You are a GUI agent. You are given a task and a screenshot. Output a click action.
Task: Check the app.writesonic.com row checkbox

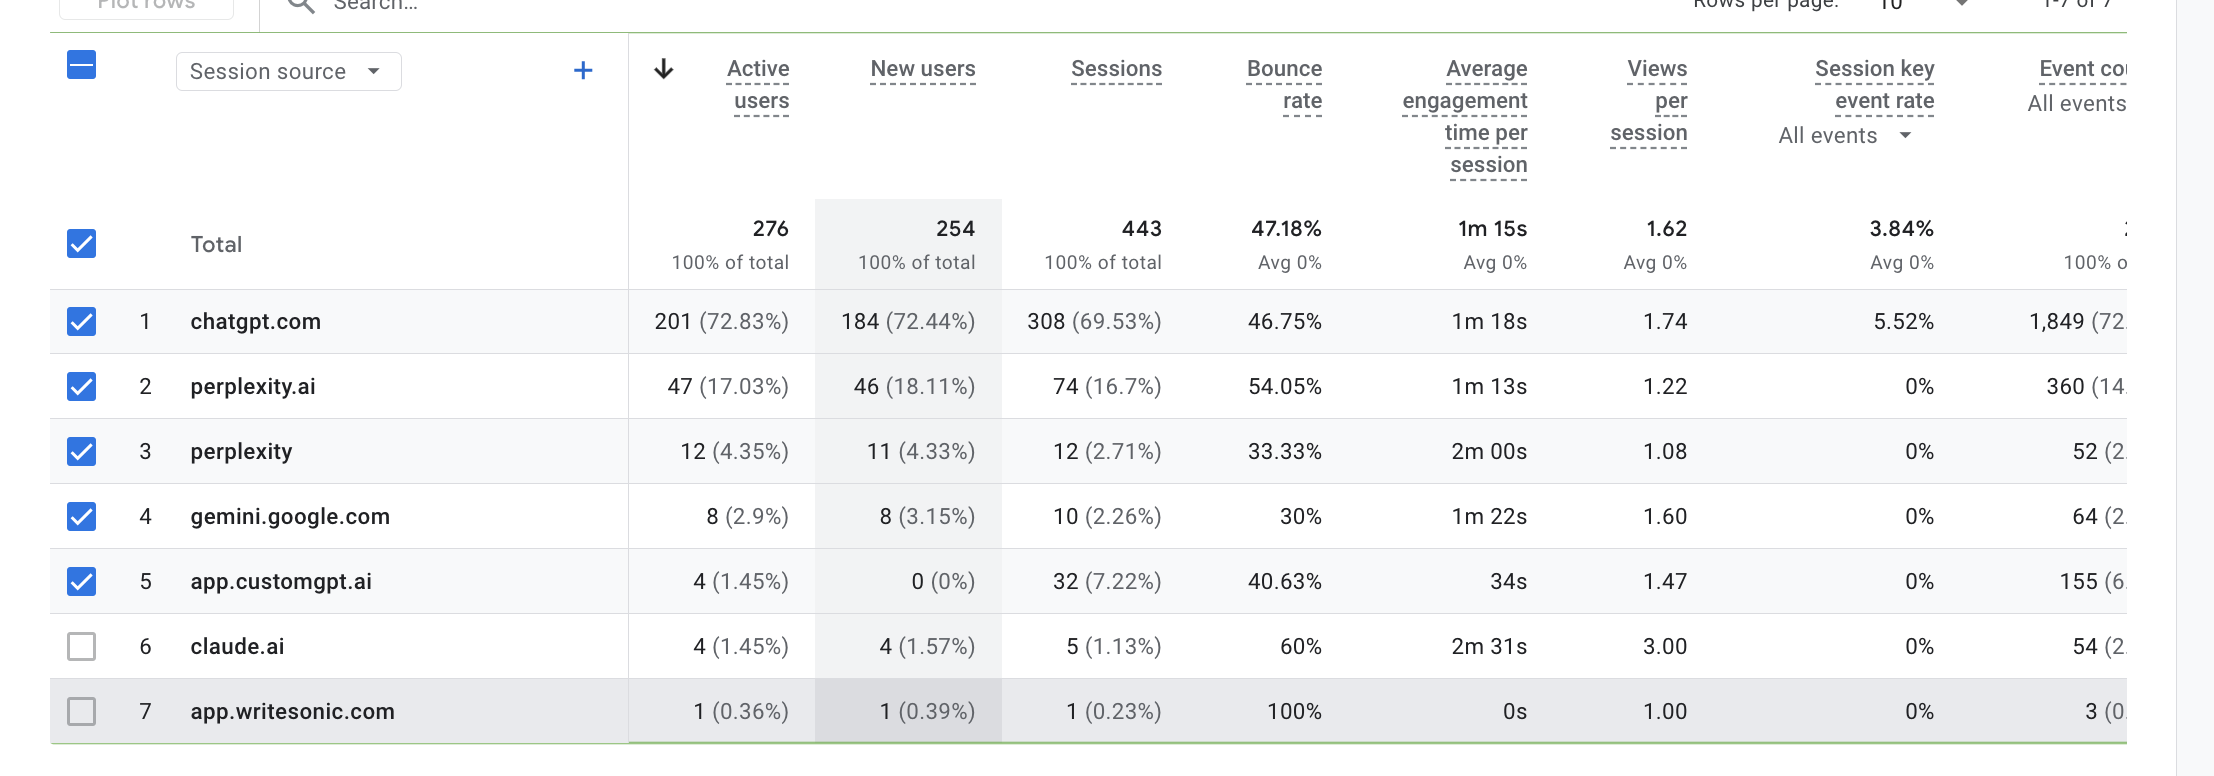(82, 711)
